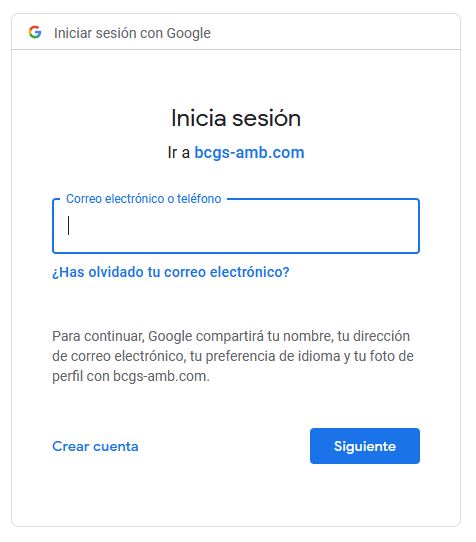Image resolution: width=476 pixels, height=542 pixels.
Task: Focus the email or phone input field
Action: [x=236, y=226]
